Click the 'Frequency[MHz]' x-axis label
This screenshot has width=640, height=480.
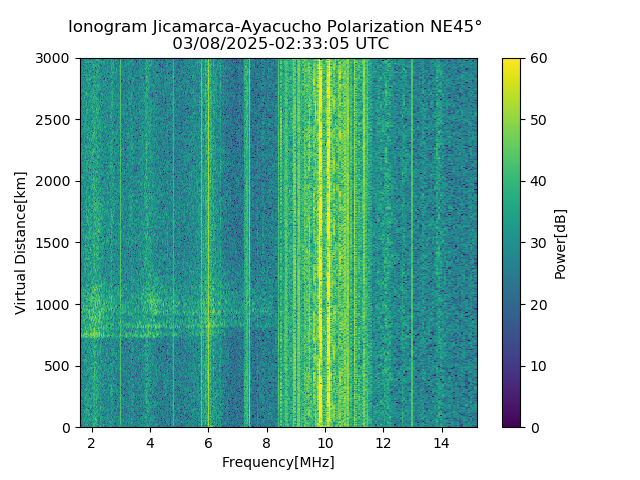[x=278, y=462]
